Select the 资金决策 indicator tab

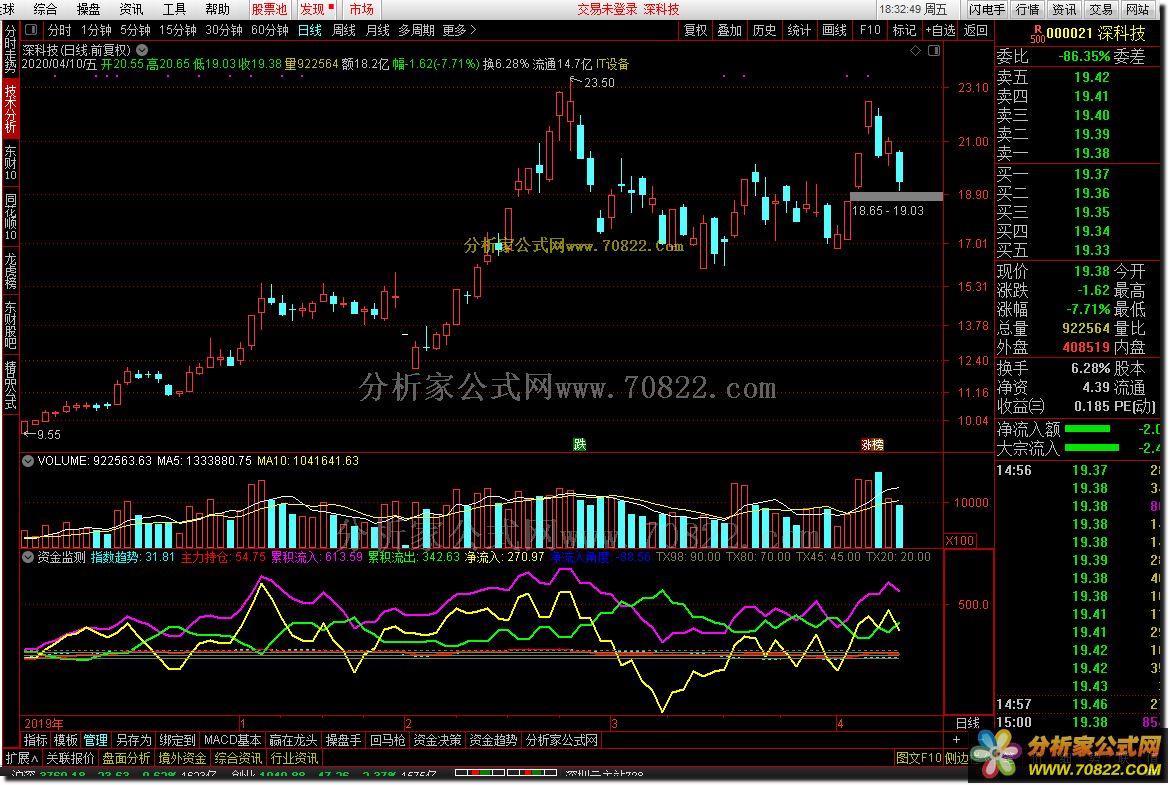tap(437, 740)
